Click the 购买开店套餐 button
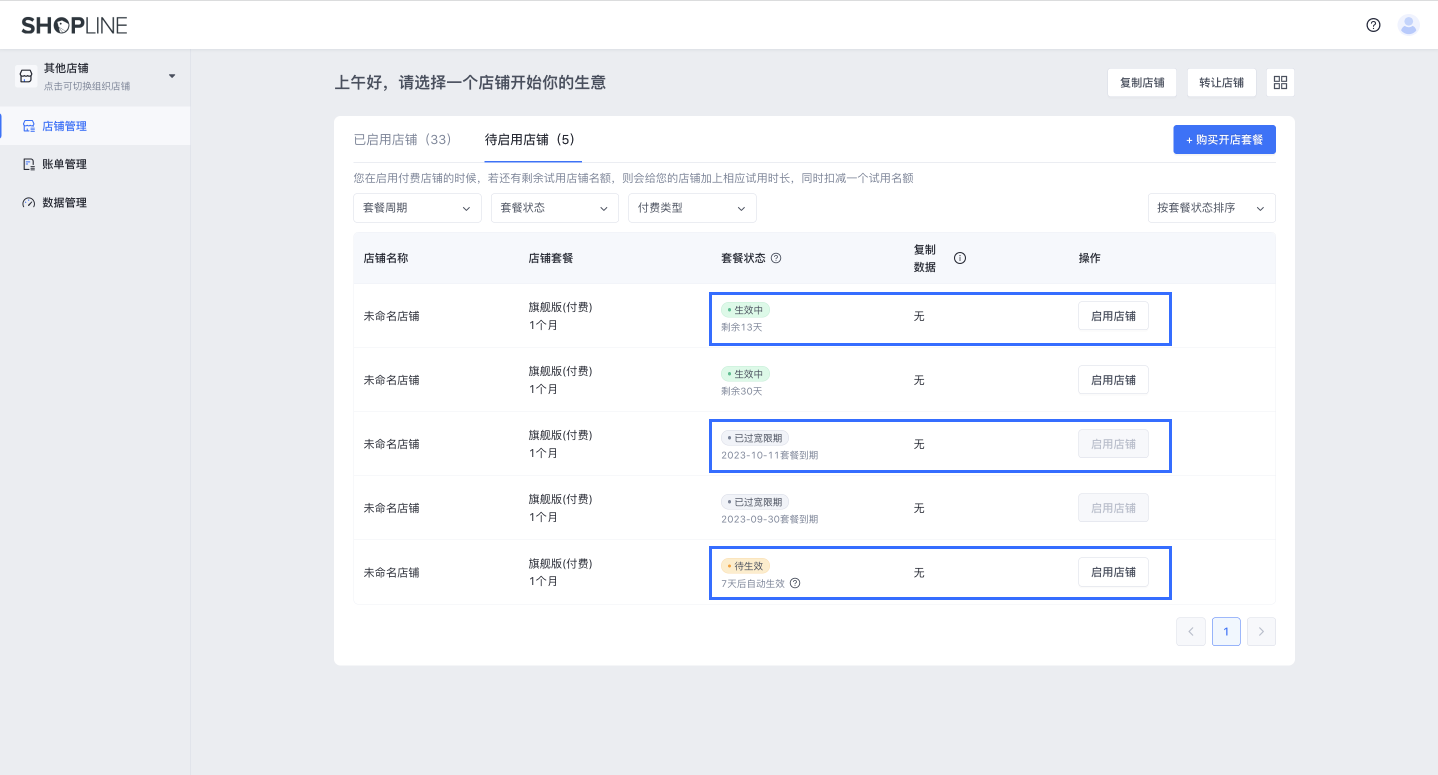This screenshot has width=1438, height=775. tap(1224, 140)
